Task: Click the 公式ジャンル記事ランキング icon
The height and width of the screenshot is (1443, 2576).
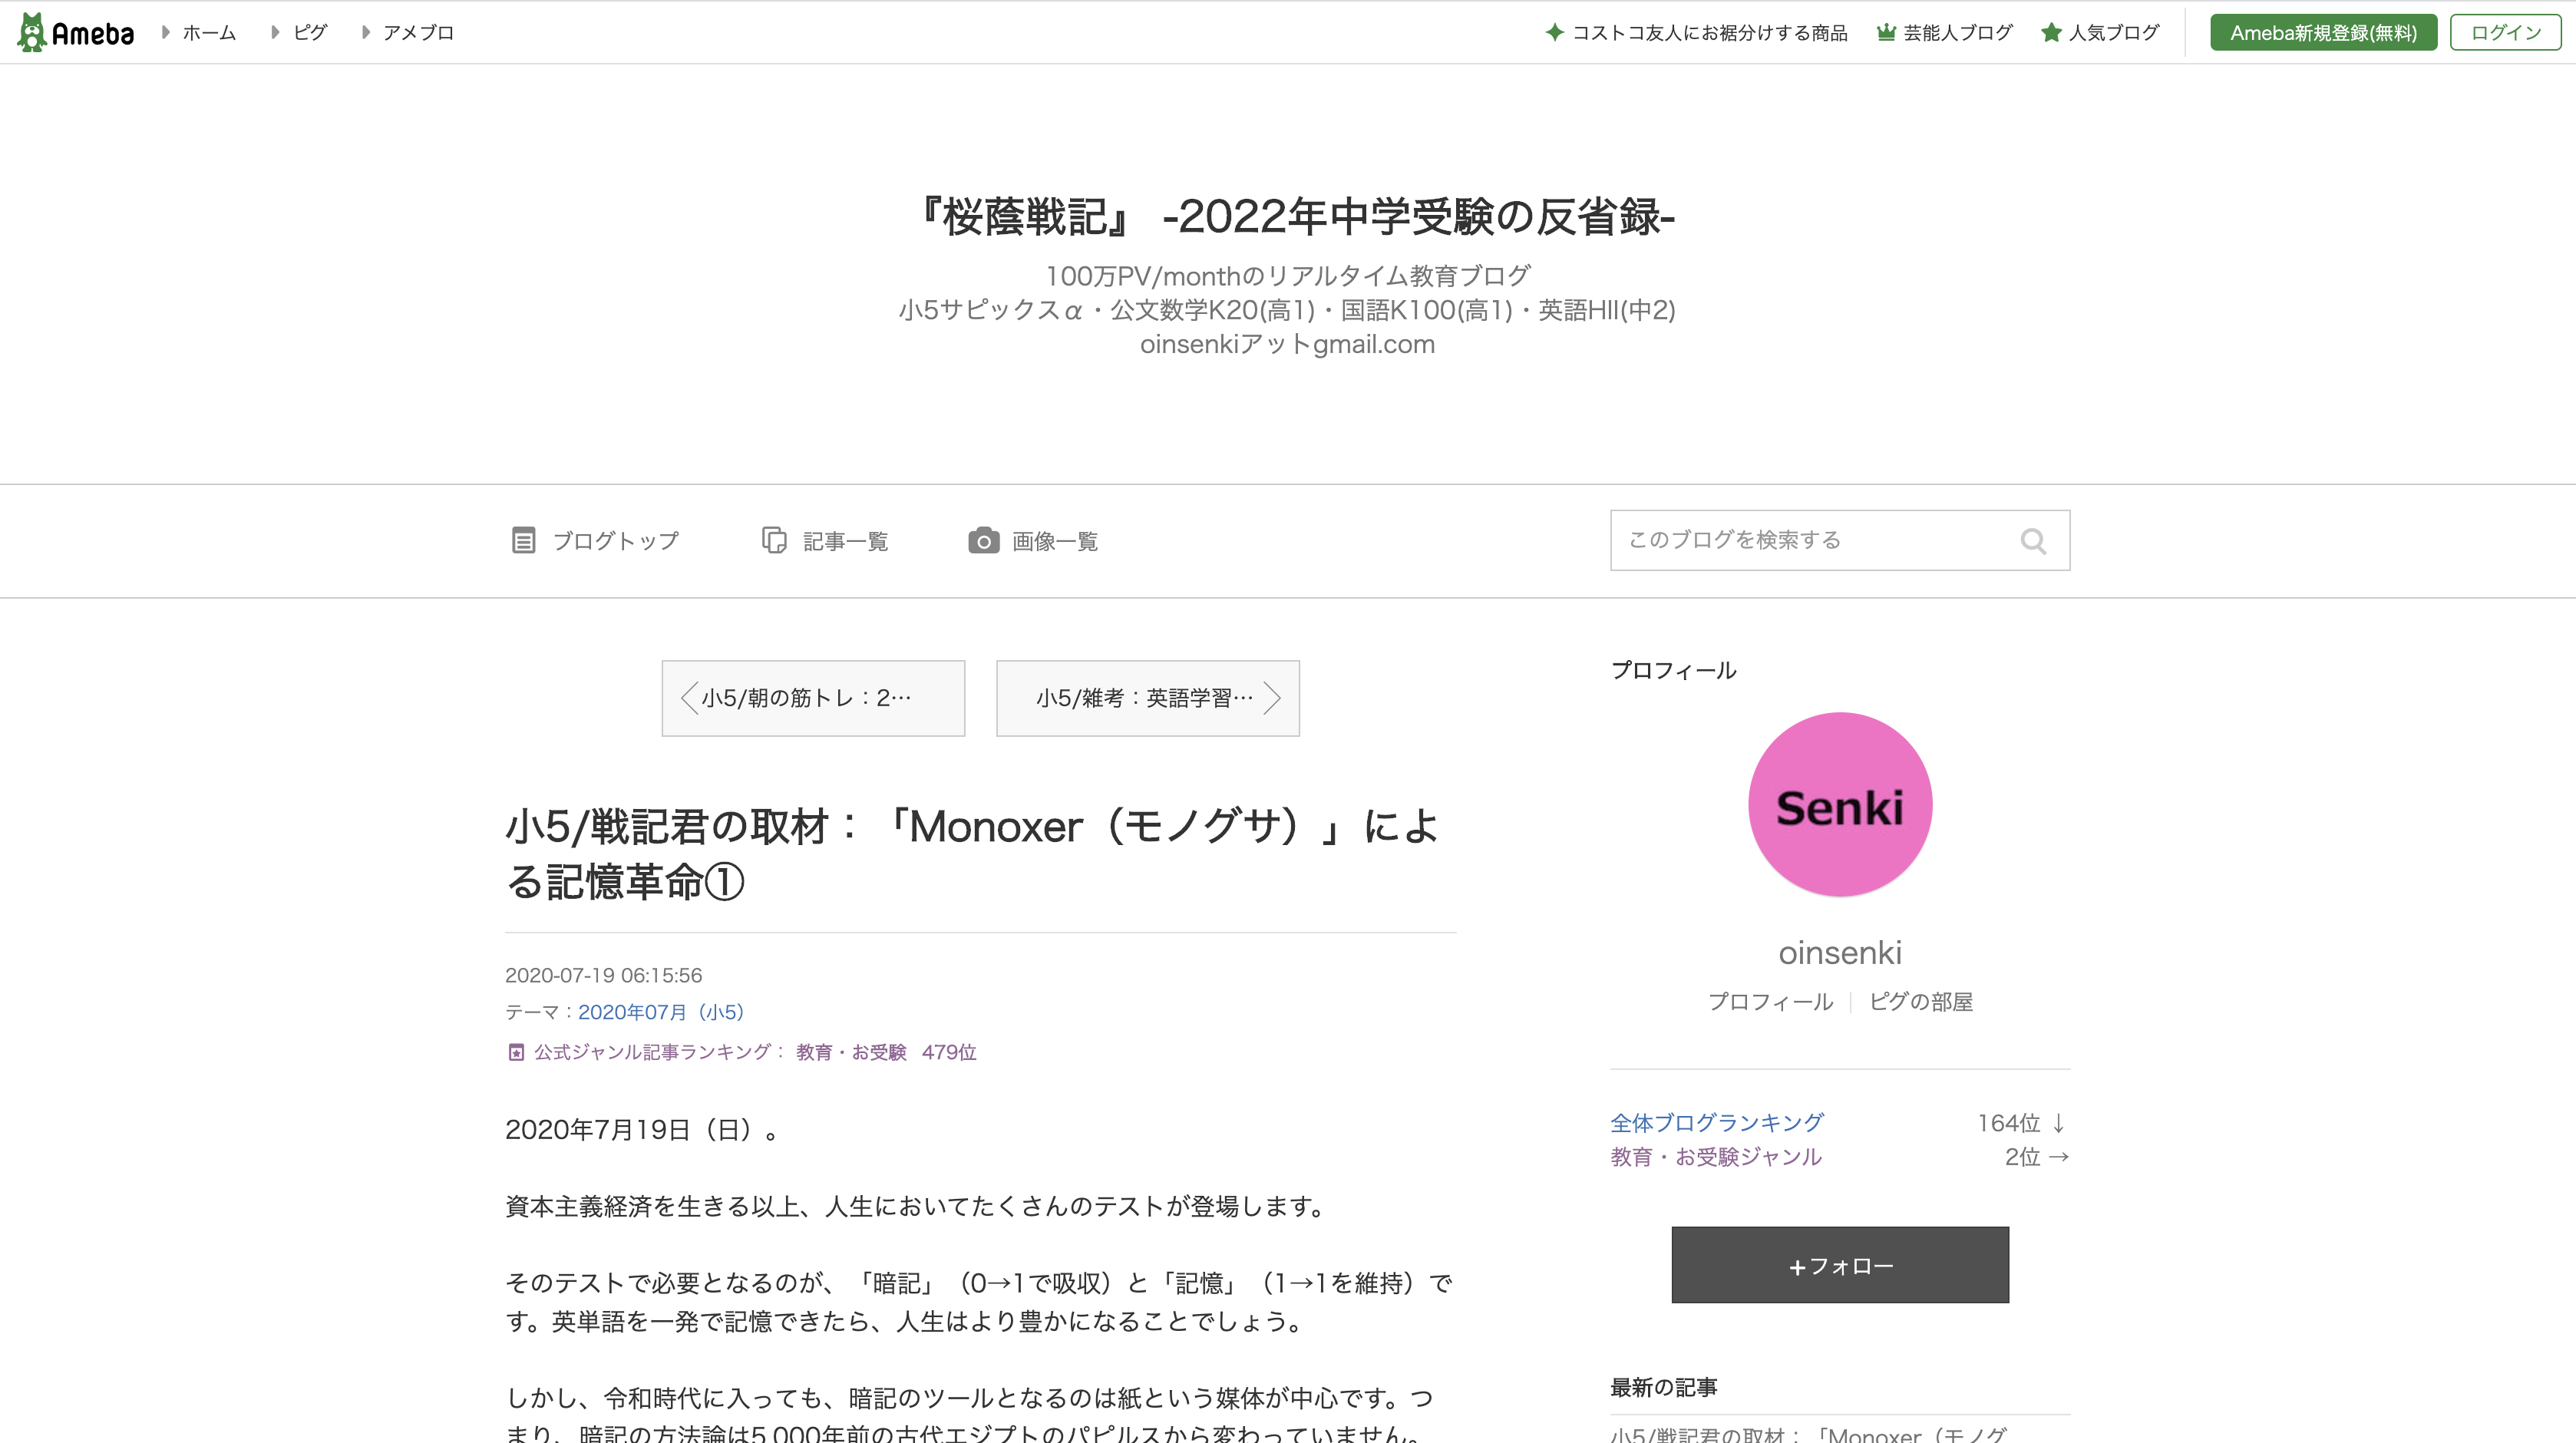Action: (x=516, y=1052)
